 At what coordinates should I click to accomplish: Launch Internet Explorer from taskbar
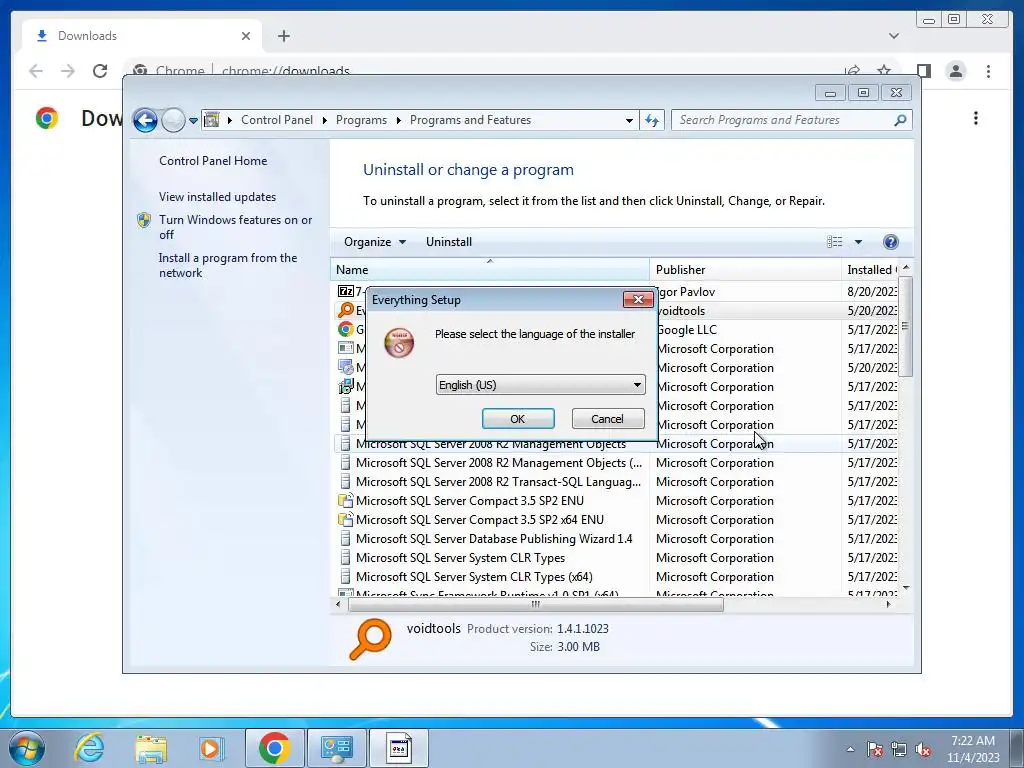89,748
